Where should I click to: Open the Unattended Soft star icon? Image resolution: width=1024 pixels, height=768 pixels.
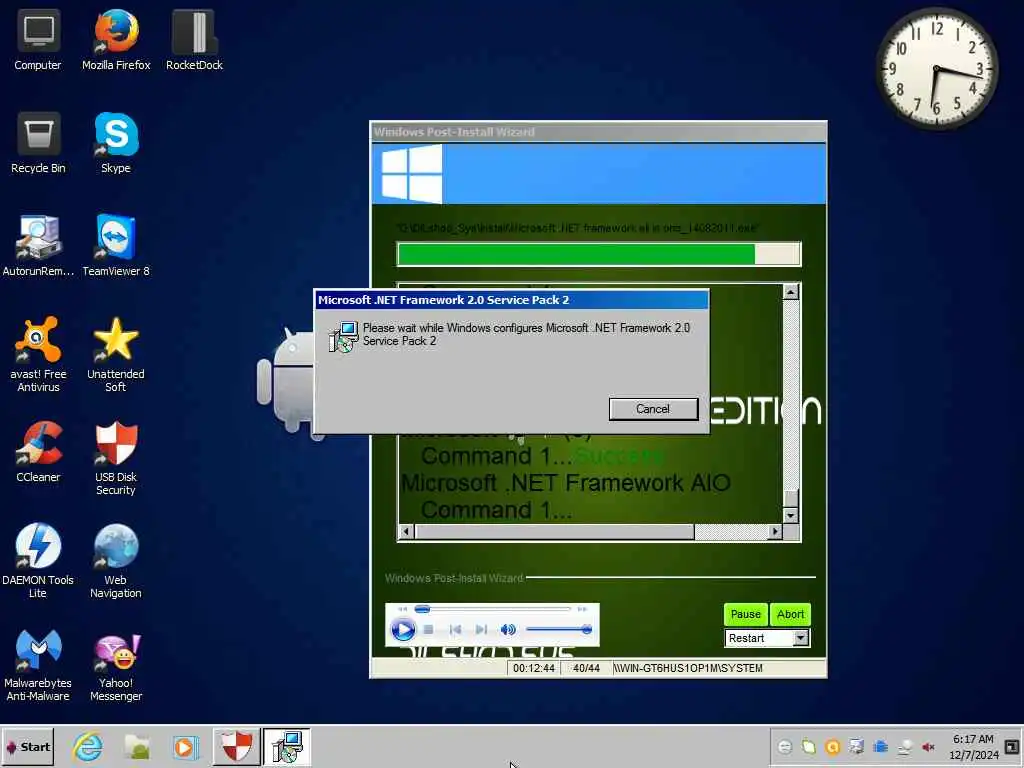click(116, 355)
